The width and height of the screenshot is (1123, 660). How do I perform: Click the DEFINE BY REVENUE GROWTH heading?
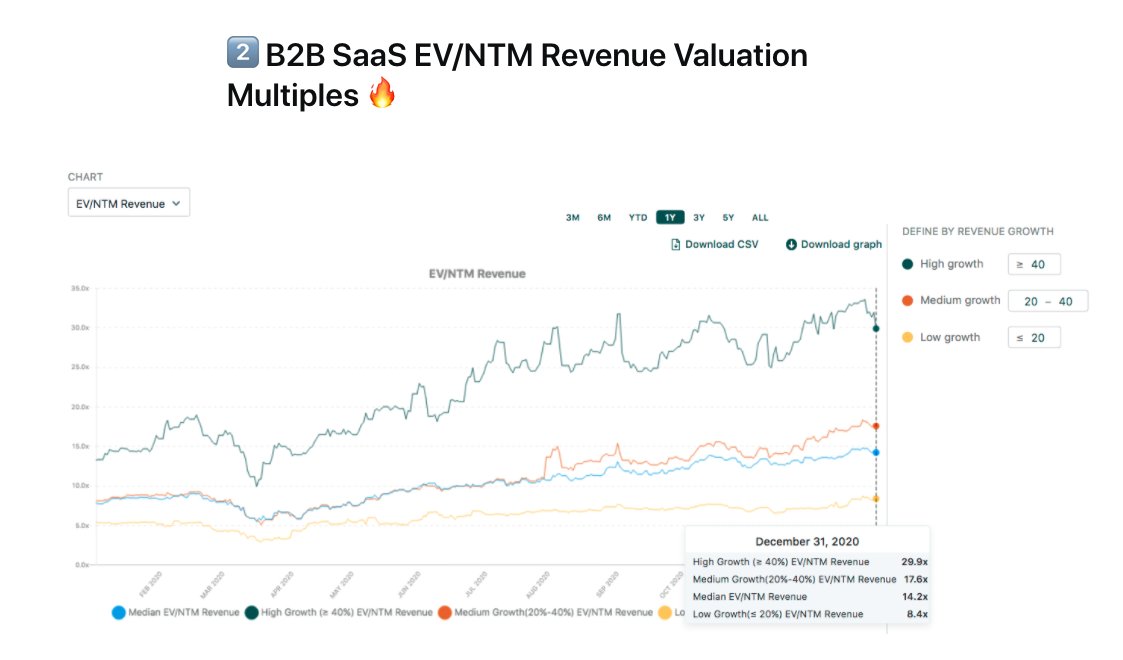pos(978,232)
